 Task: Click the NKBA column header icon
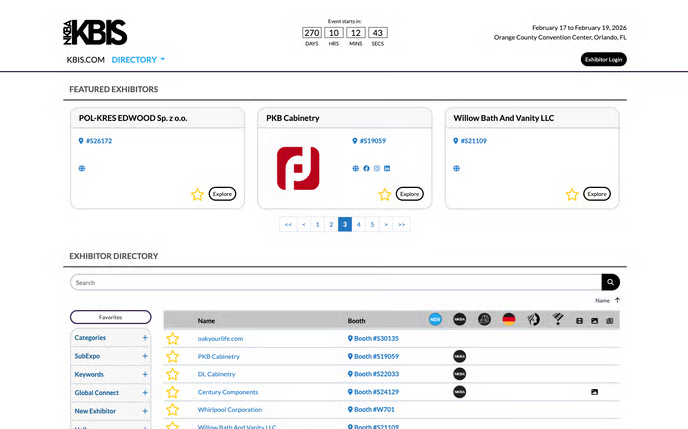click(459, 319)
